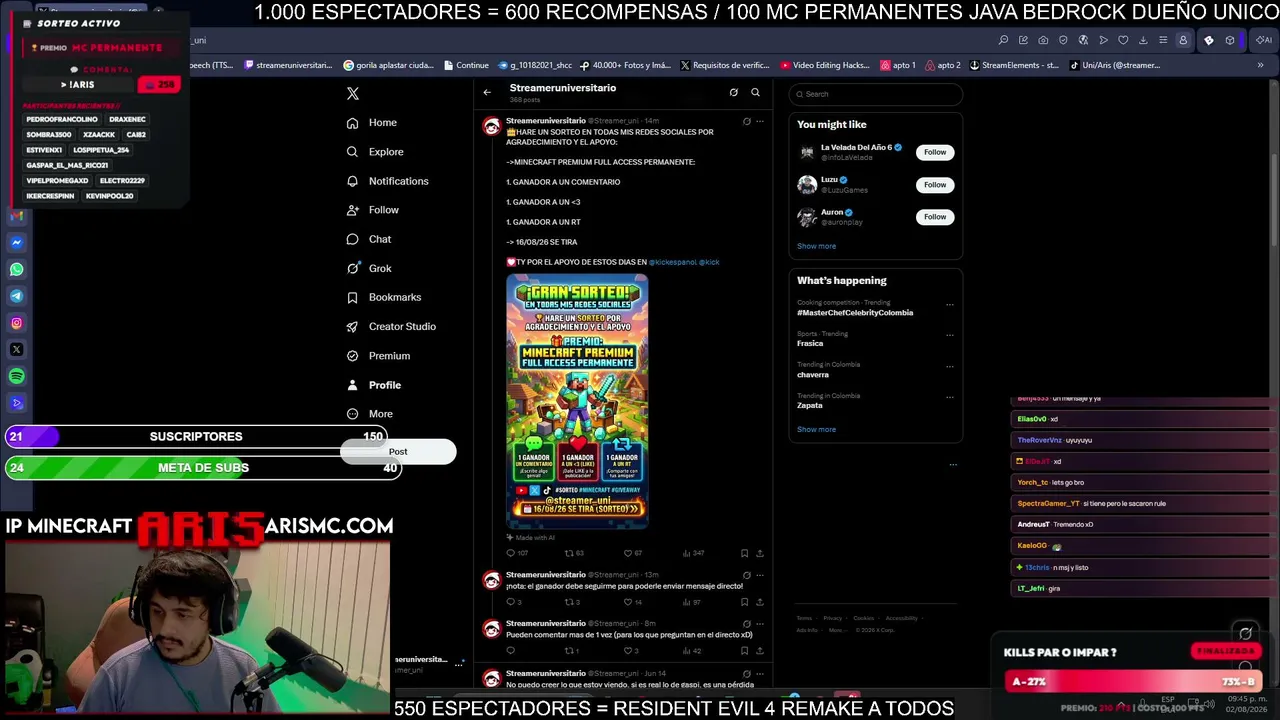The height and width of the screenshot is (720, 1280).
Task: Open Grok from the X sidebar
Action: 368,268
